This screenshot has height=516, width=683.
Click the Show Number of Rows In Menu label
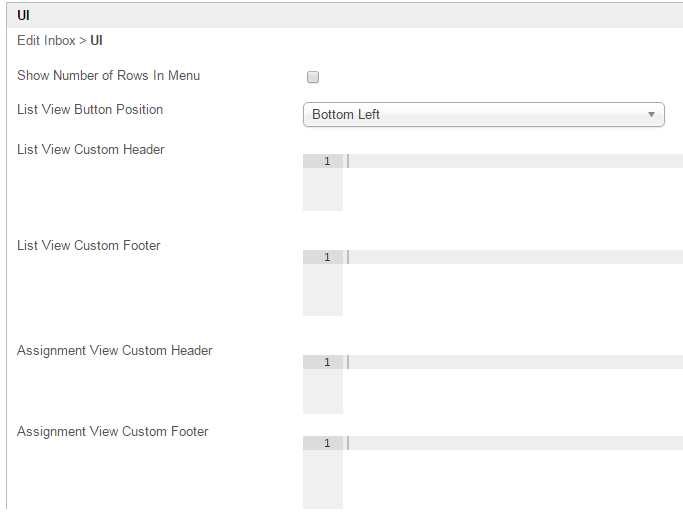(108, 76)
